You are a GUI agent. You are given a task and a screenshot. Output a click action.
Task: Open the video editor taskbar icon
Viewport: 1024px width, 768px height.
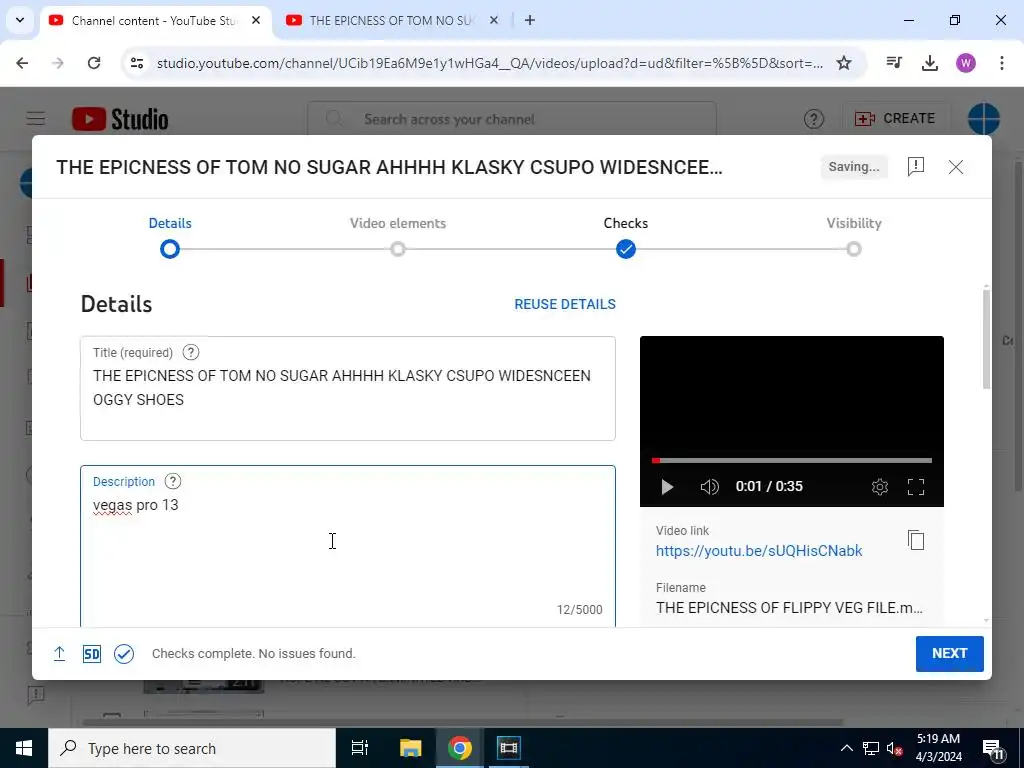508,748
